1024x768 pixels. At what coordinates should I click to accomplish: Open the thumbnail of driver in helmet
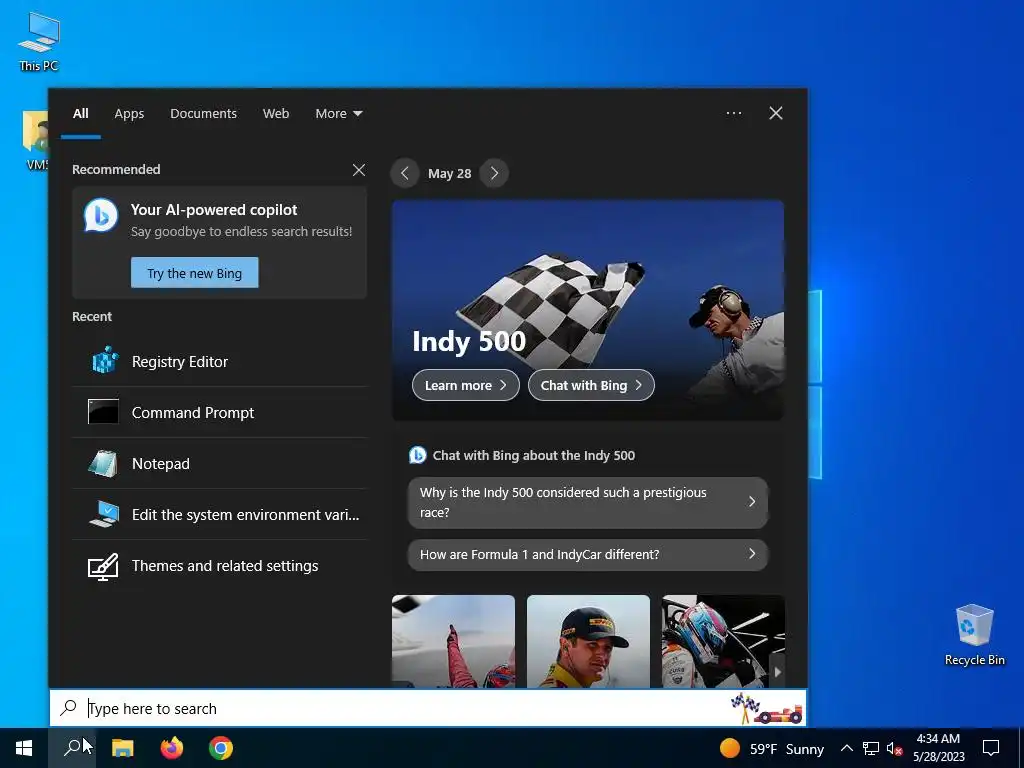click(723, 641)
